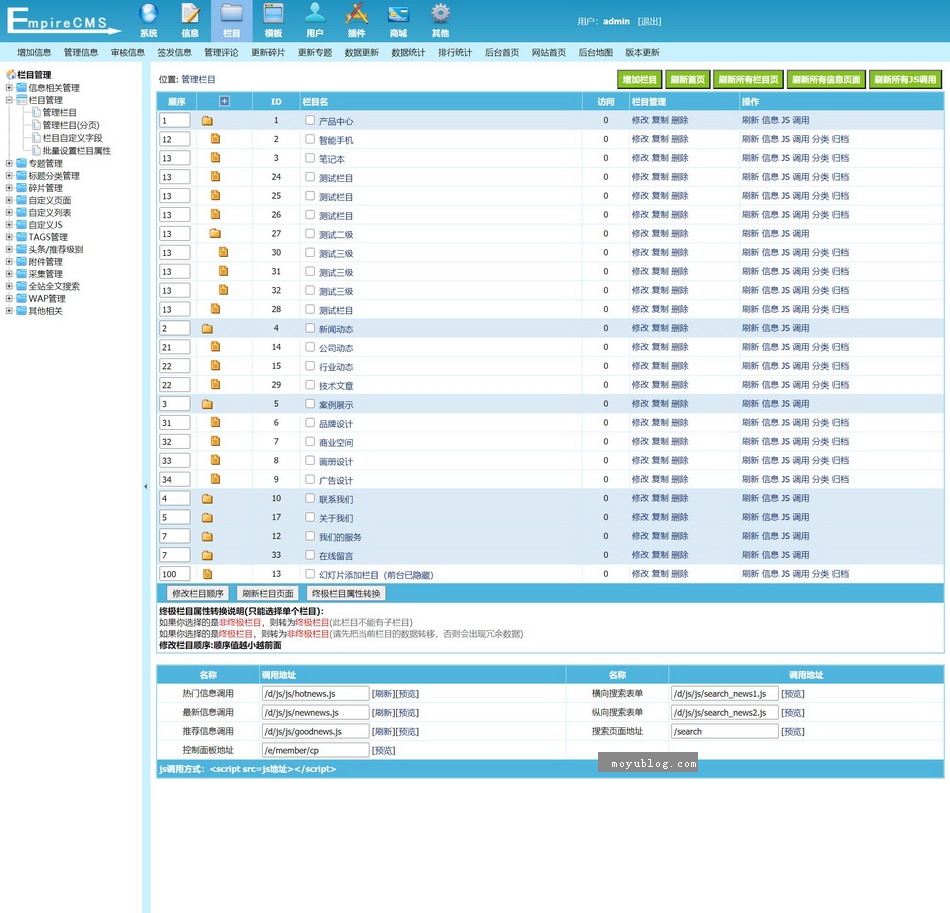
Task: Expand the 头条/推荐级别 tree node
Action: click(x=9, y=249)
